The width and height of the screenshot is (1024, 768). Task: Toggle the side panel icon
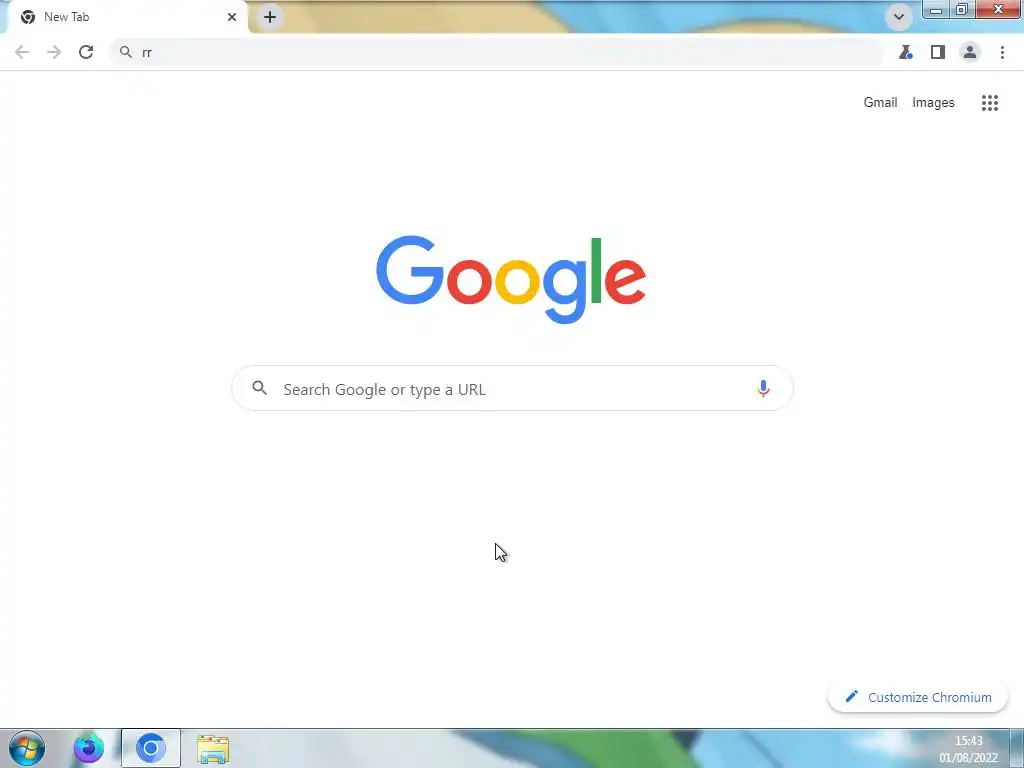click(x=938, y=52)
